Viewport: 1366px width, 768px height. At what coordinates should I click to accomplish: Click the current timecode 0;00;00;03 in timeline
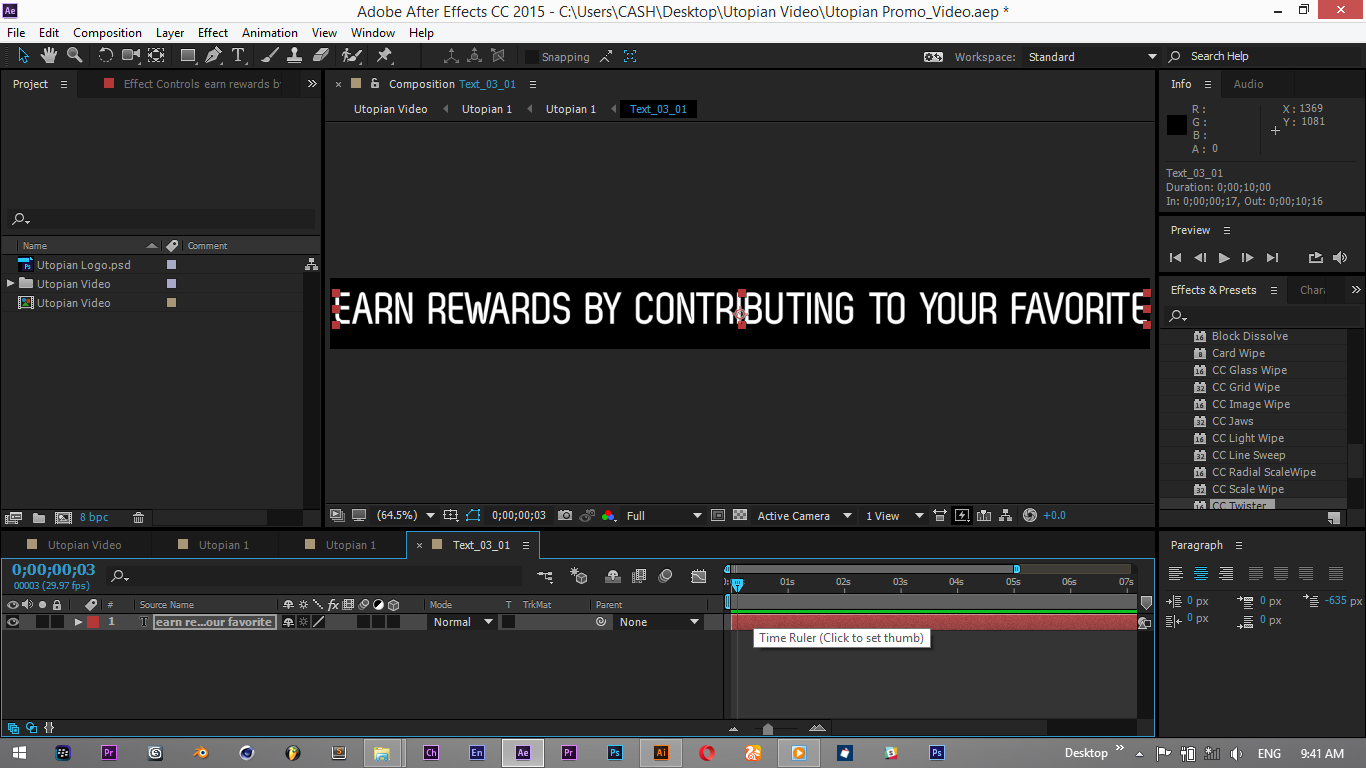click(55, 570)
